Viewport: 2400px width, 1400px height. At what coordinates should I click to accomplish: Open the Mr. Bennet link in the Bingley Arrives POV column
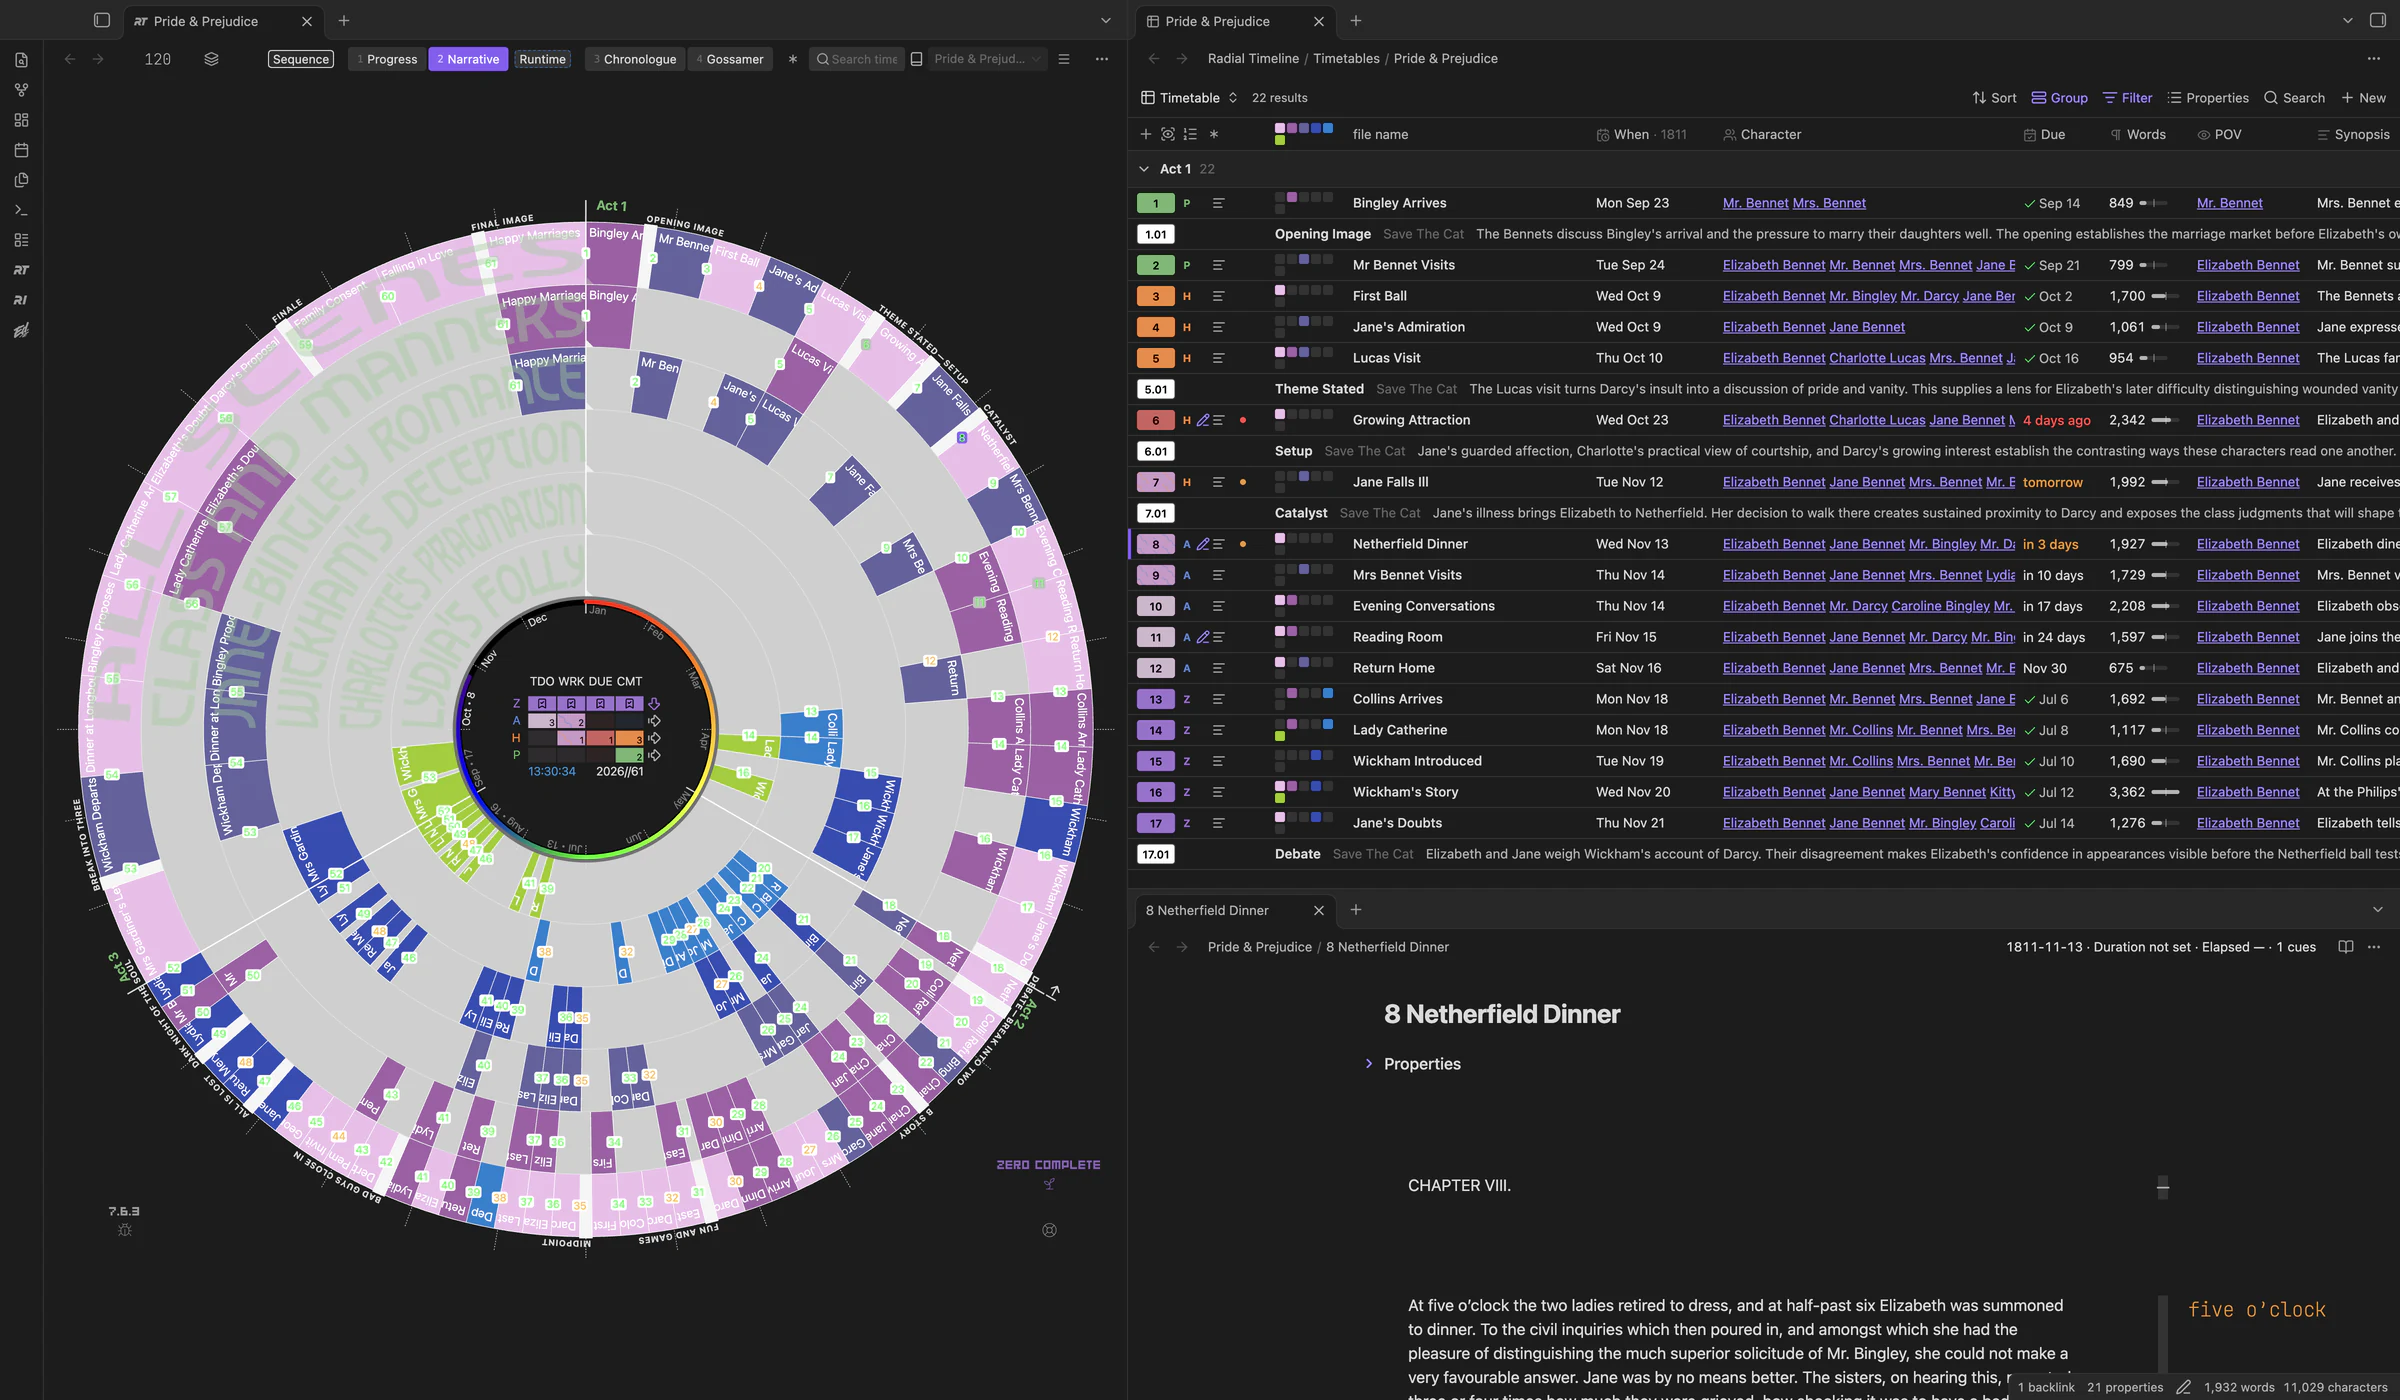tap(2229, 203)
